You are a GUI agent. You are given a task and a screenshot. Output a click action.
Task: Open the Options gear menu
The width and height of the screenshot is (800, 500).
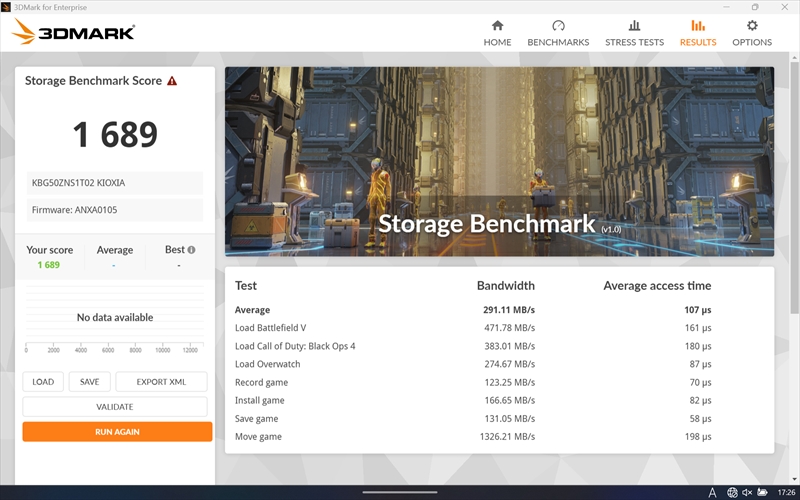(751, 32)
